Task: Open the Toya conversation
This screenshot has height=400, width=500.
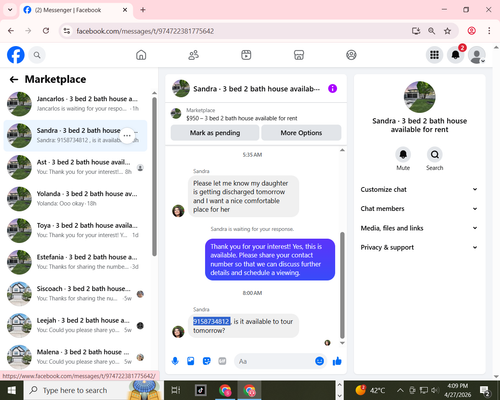Action: click(76, 231)
